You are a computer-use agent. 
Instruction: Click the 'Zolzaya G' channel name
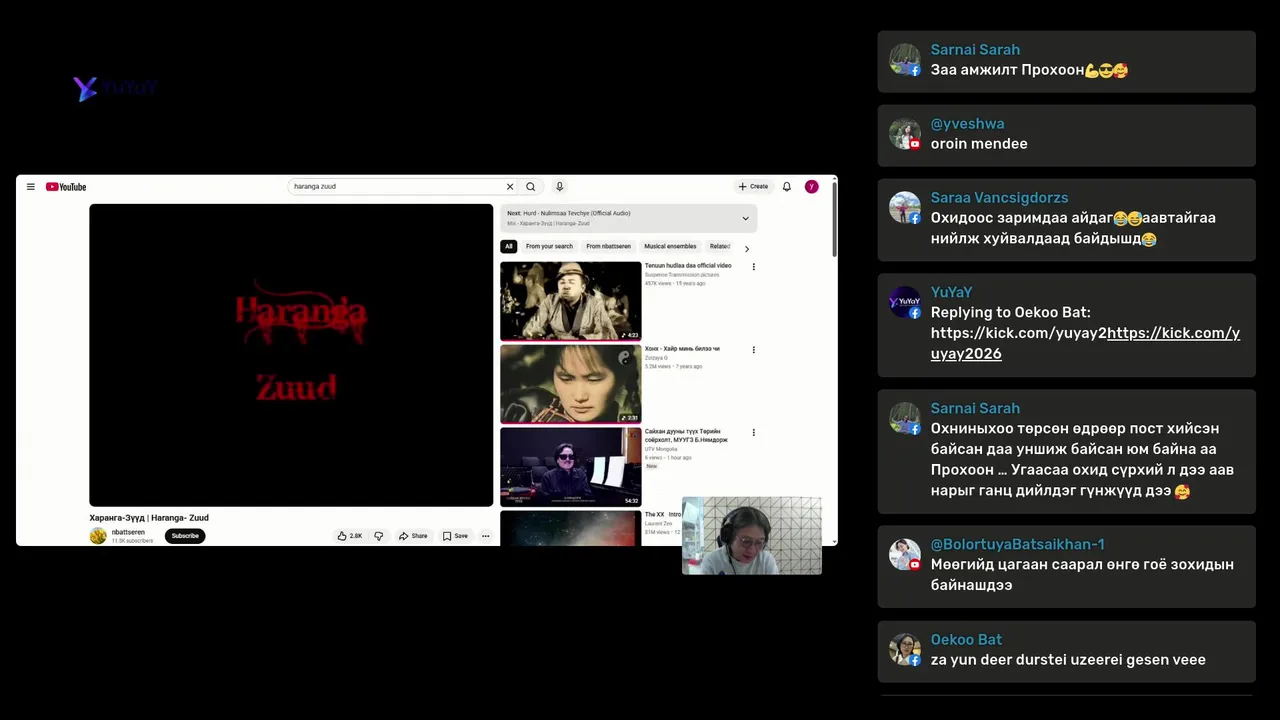[656, 358]
